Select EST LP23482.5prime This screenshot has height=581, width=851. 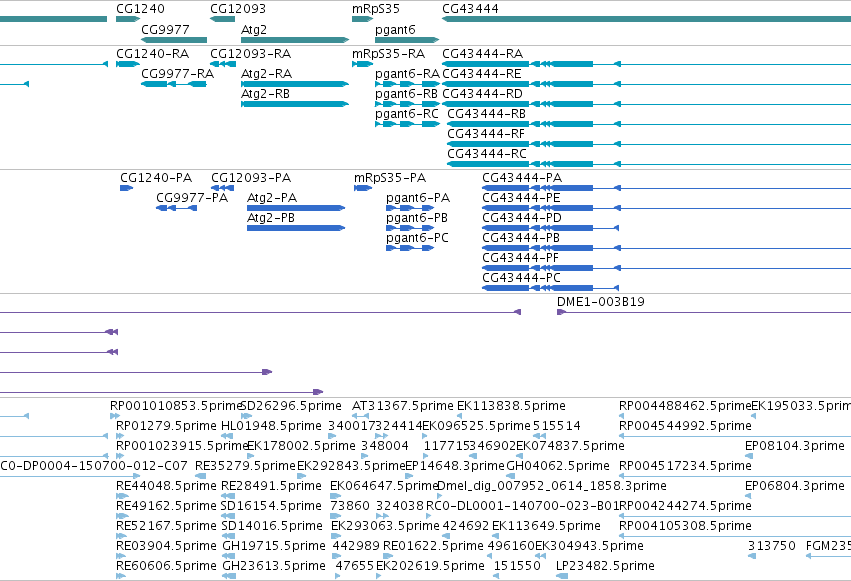(562, 576)
